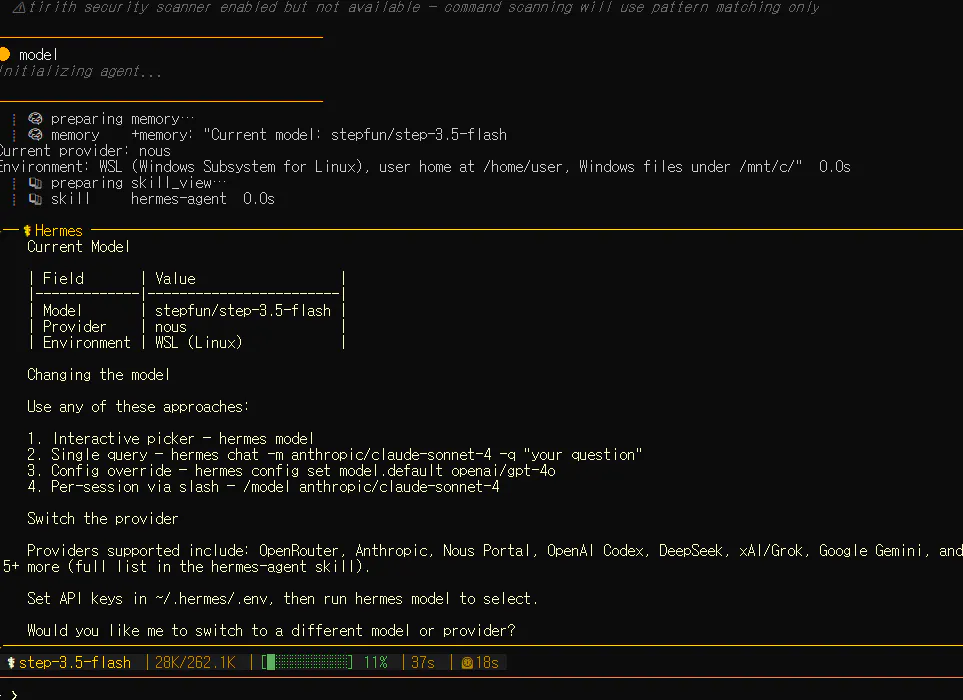The width and height of the screenshot is (963, 700).
Task: Click the 'Config override' list item
Action: (291, 470)
